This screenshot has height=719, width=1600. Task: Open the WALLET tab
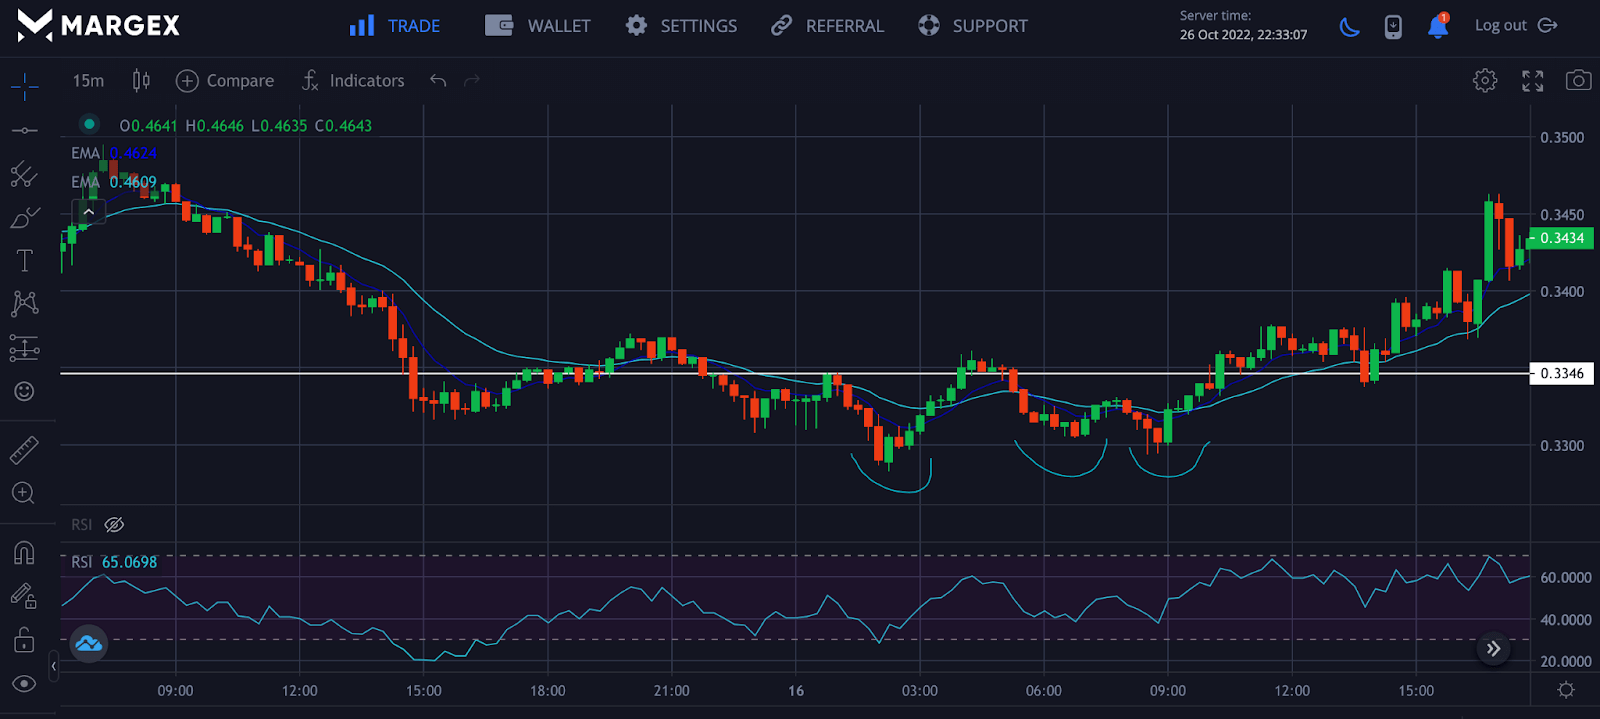pos(538,26)
